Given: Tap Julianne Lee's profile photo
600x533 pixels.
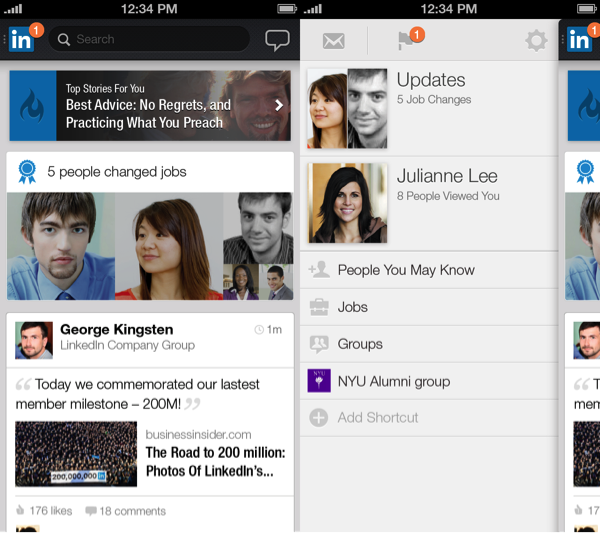Looking at the screenshot, I should click(x=347, y=203).
